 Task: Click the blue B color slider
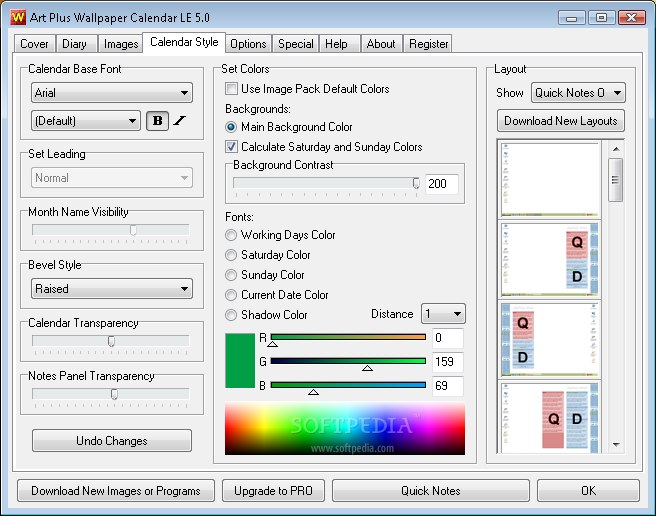pos(348,385)
